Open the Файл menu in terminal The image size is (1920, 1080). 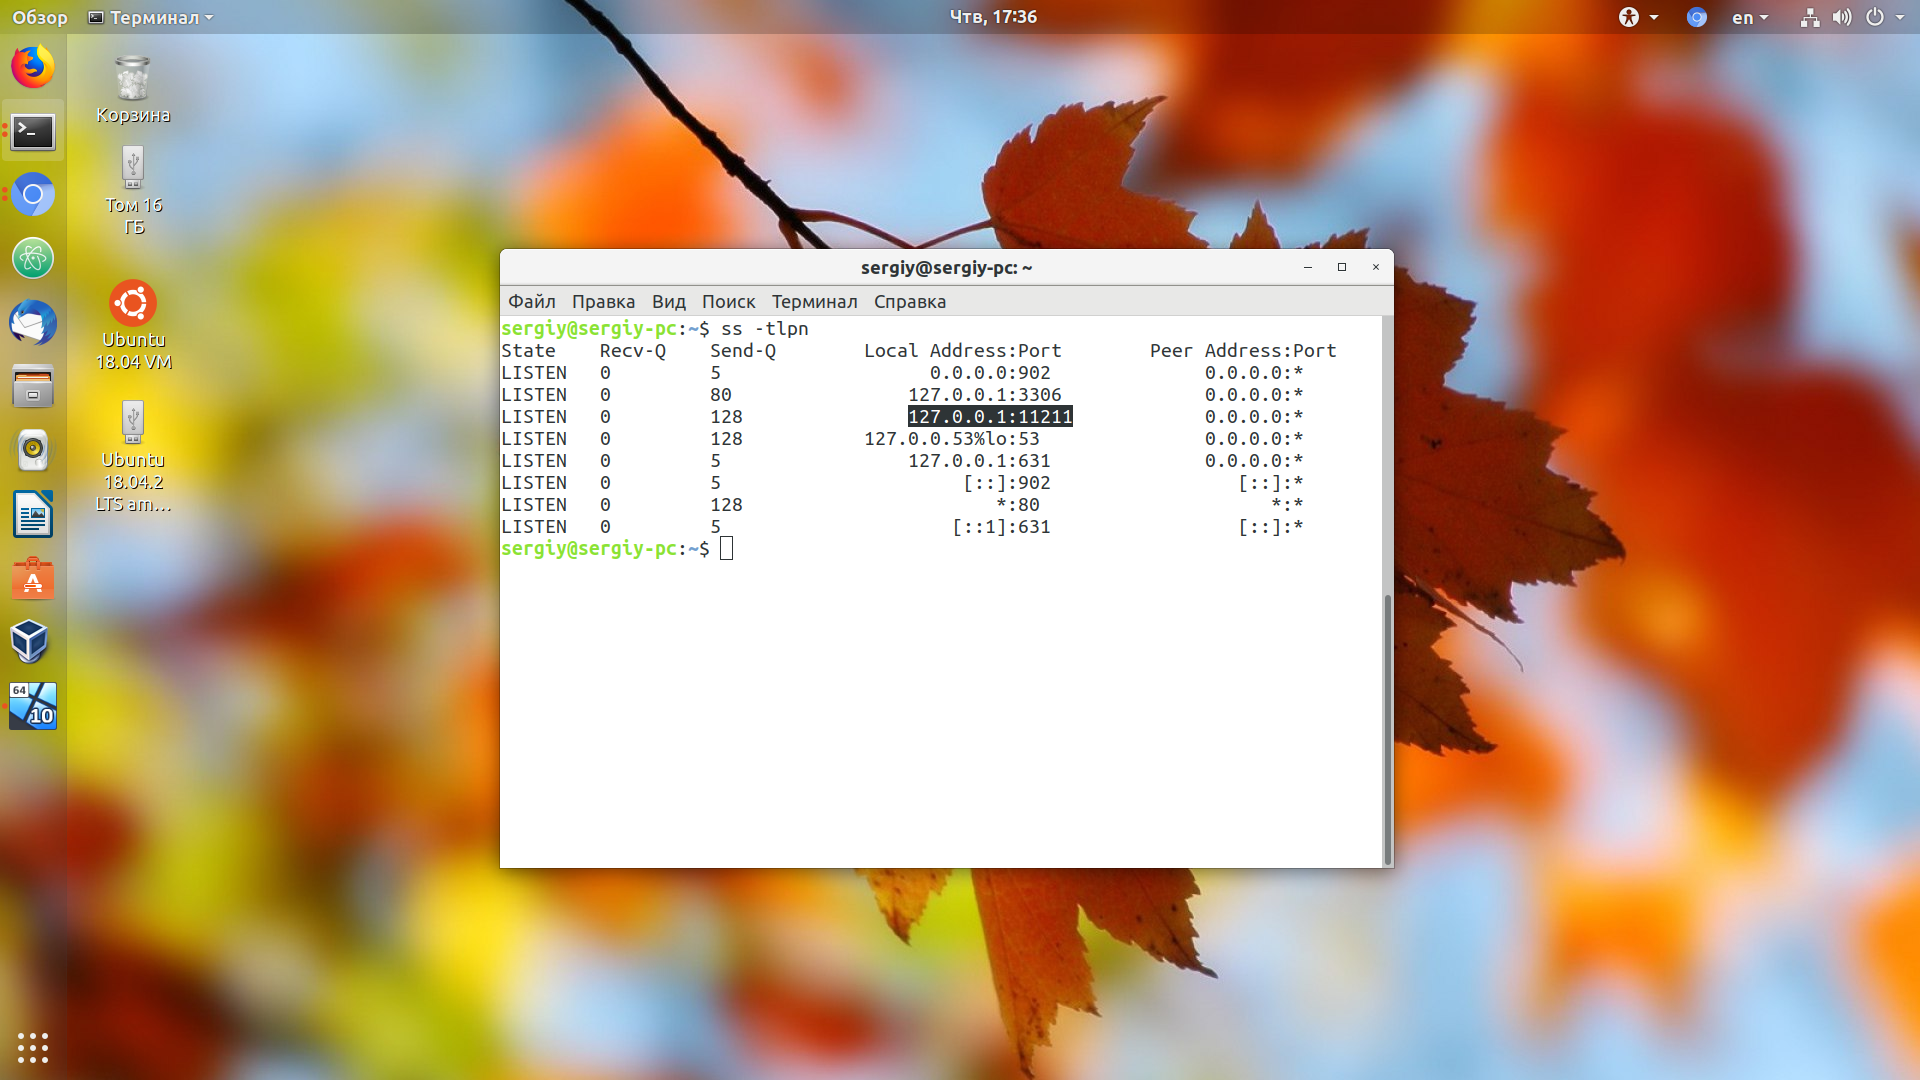[x=531, y=301]
